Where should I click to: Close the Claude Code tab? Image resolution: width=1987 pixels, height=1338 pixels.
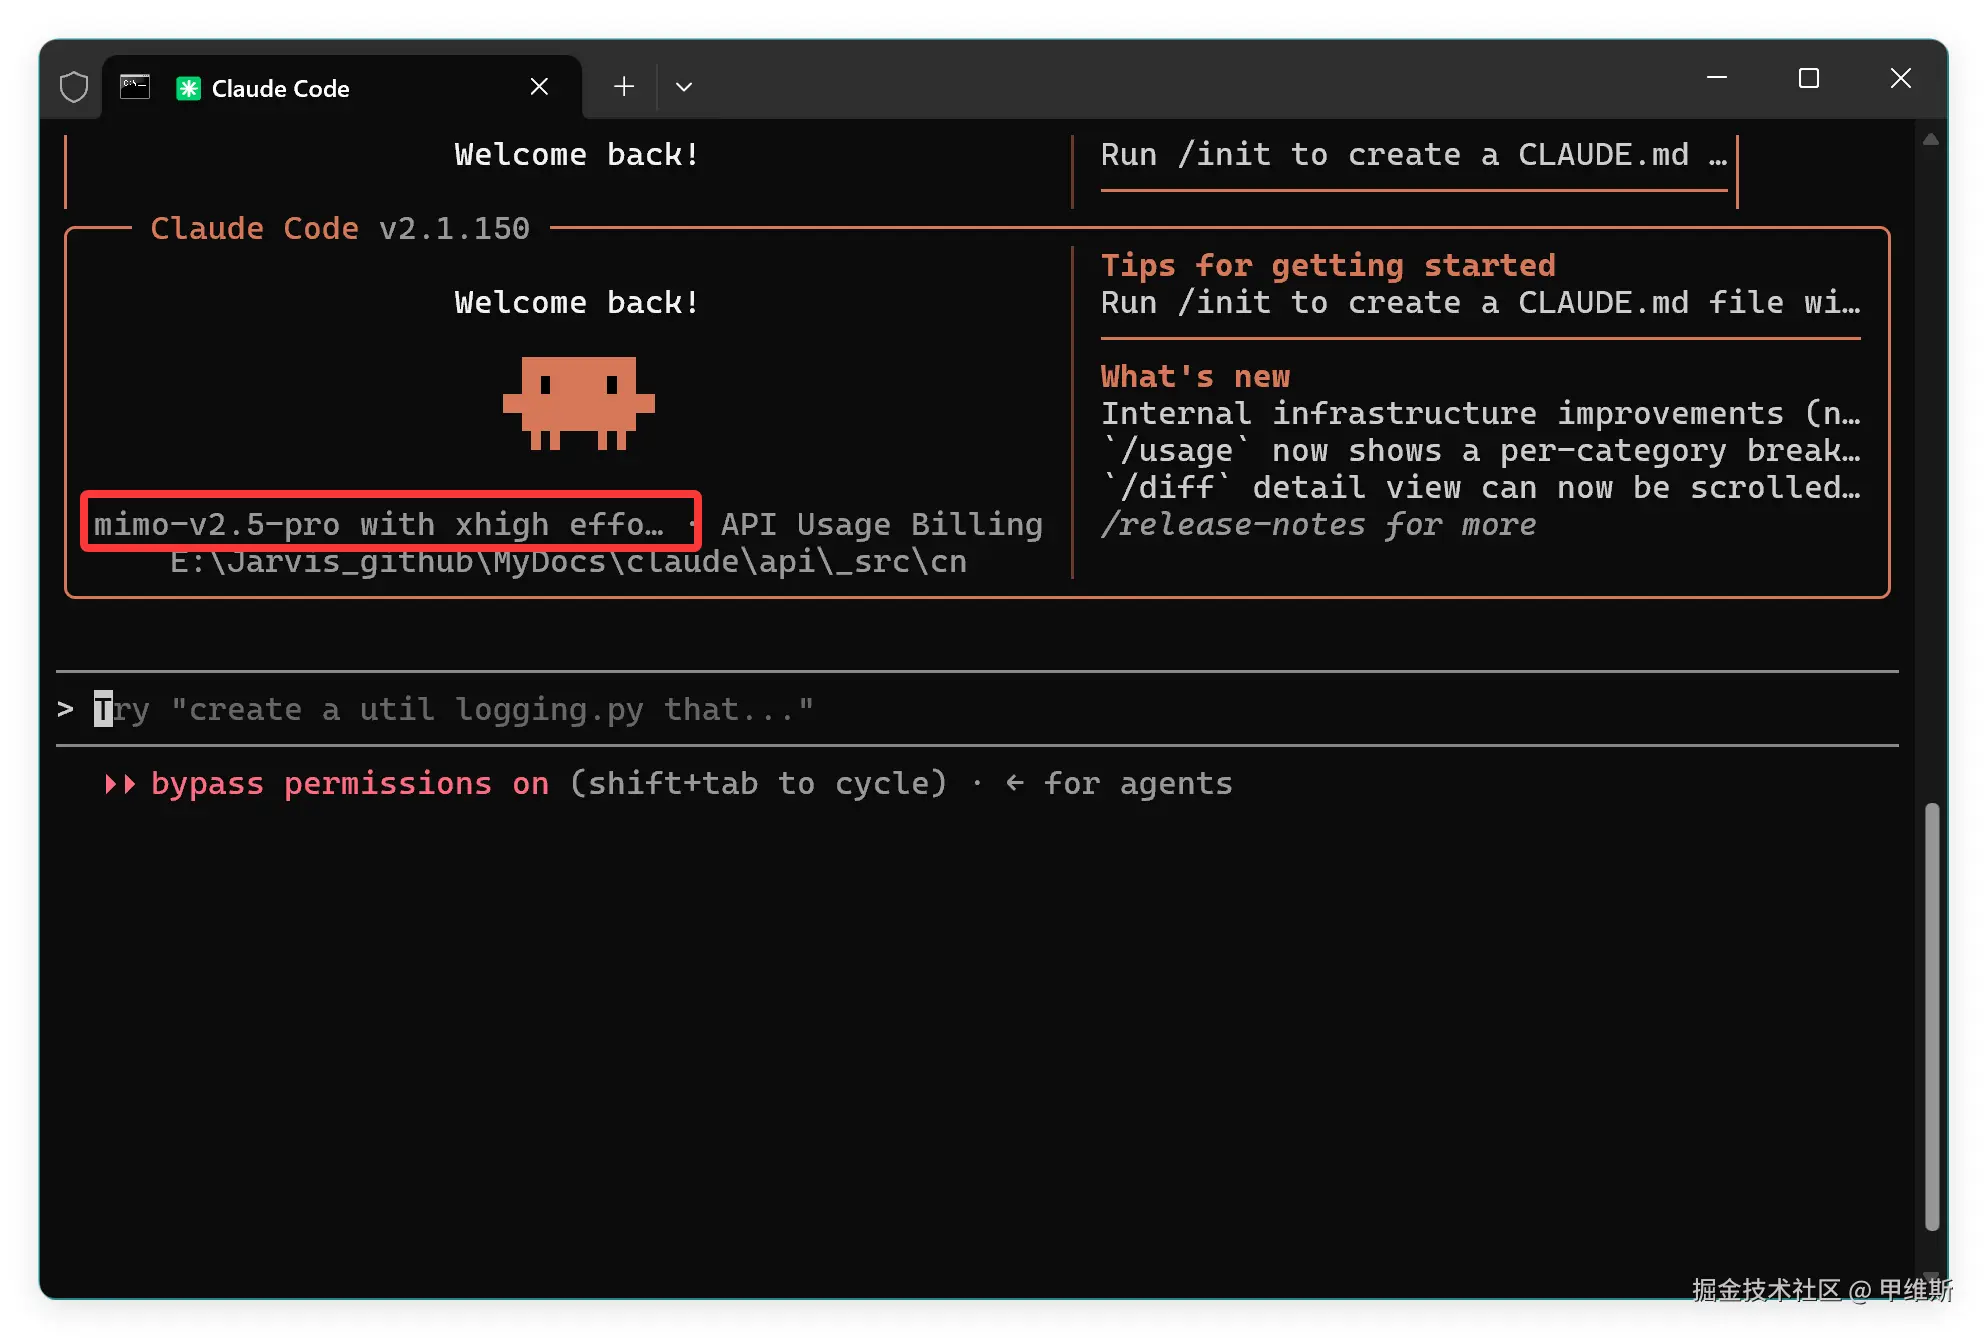pos(539,87)
